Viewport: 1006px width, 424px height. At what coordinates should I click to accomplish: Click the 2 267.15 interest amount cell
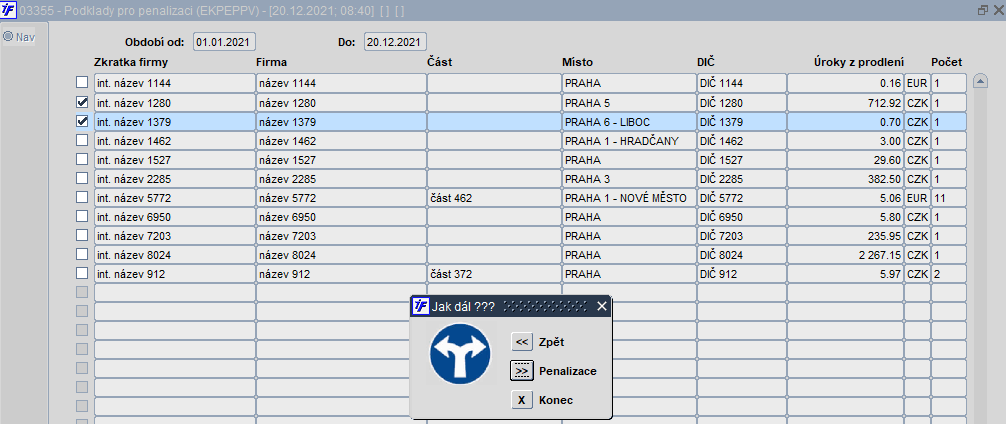click(x=845, y=255)
